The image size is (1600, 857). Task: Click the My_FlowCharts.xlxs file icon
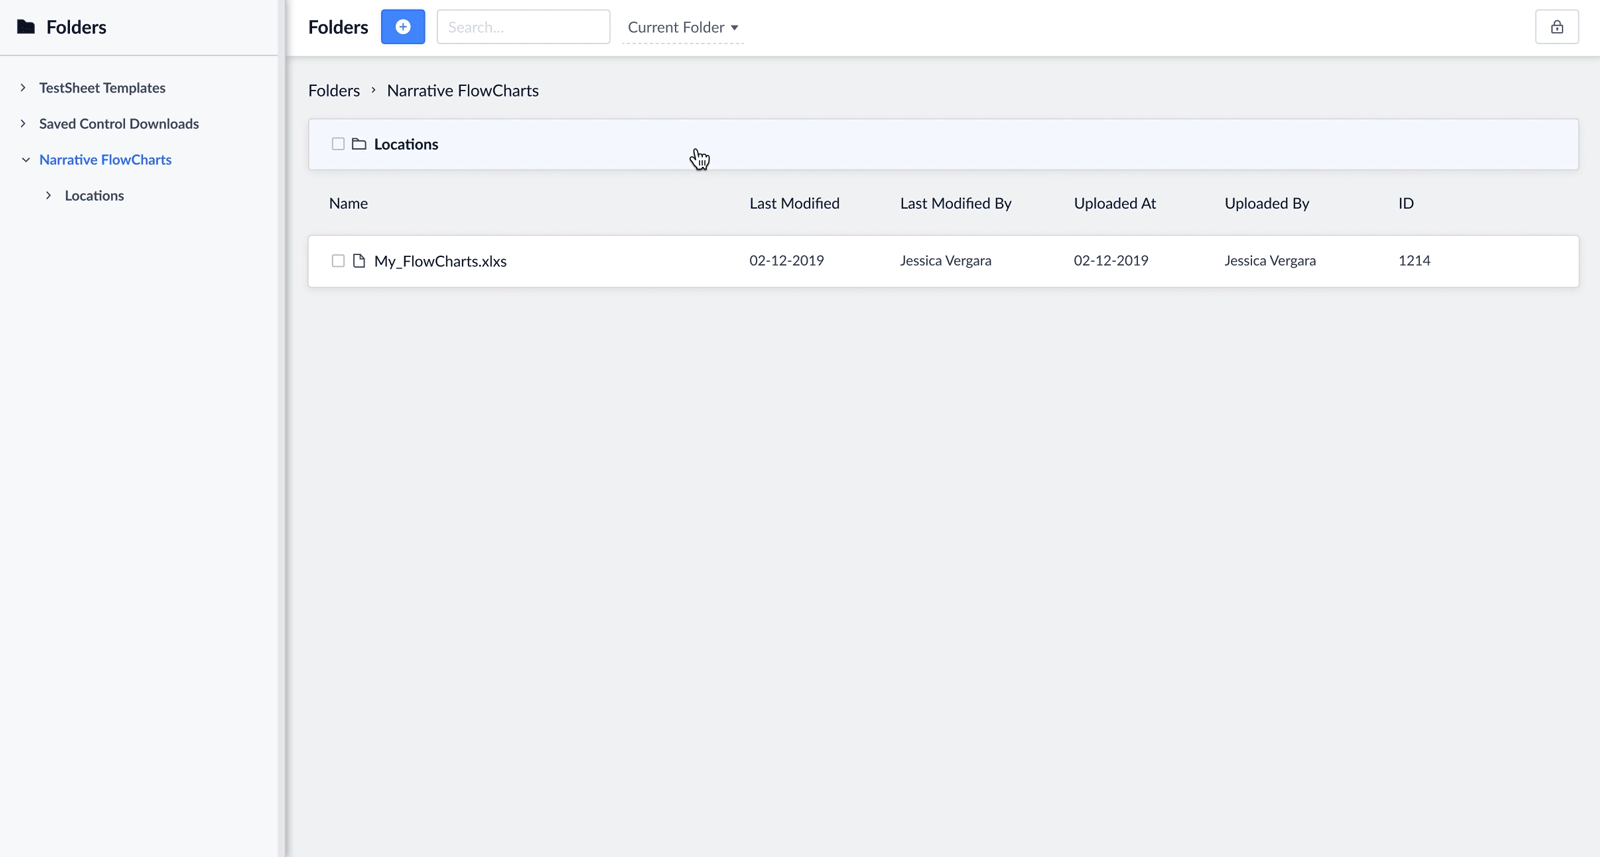pos(359,261)
